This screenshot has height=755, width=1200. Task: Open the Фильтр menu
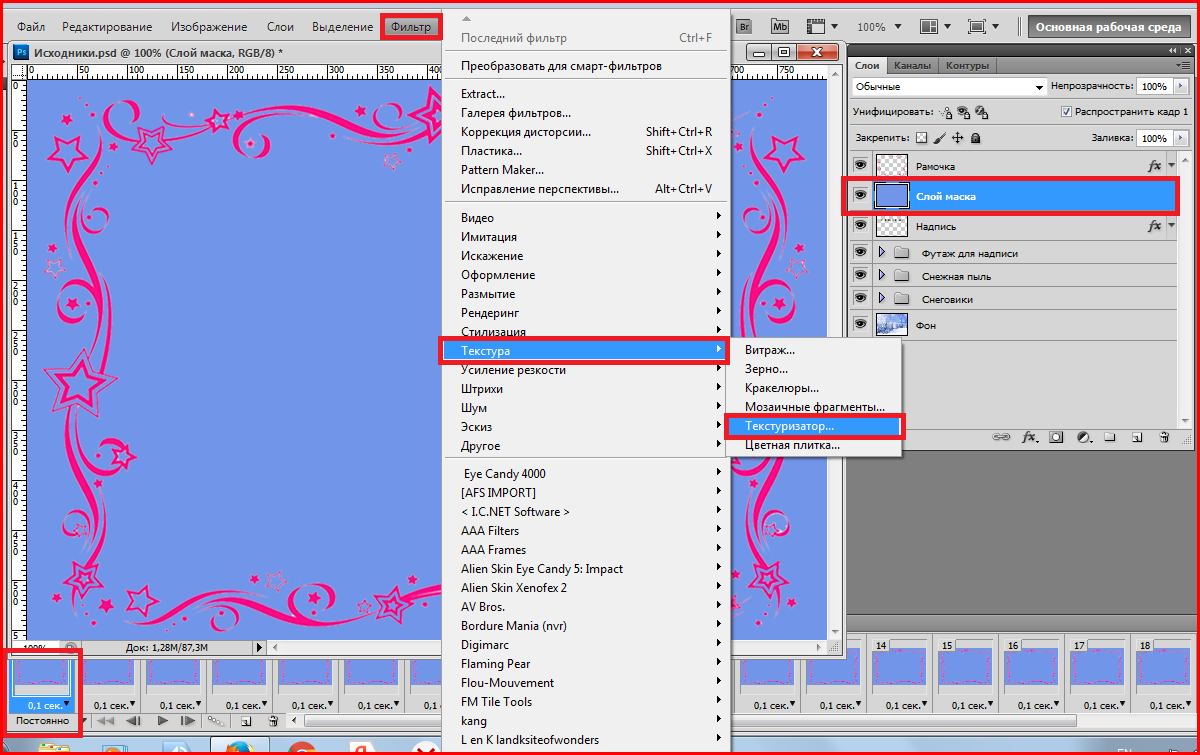(x=411, y=27)
